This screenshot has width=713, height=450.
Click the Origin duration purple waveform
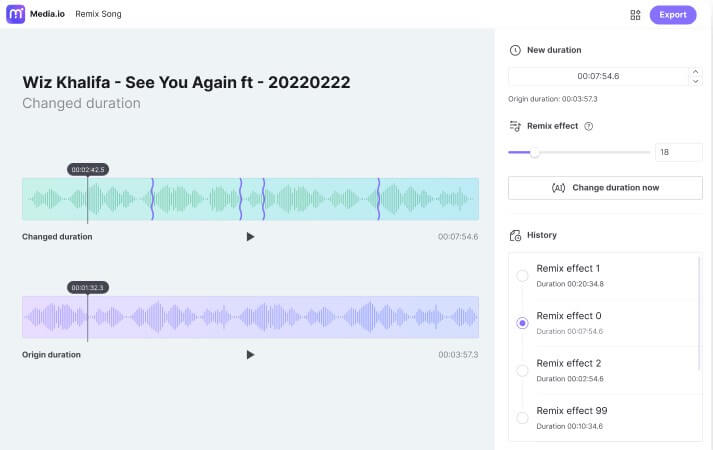[251, 317]
